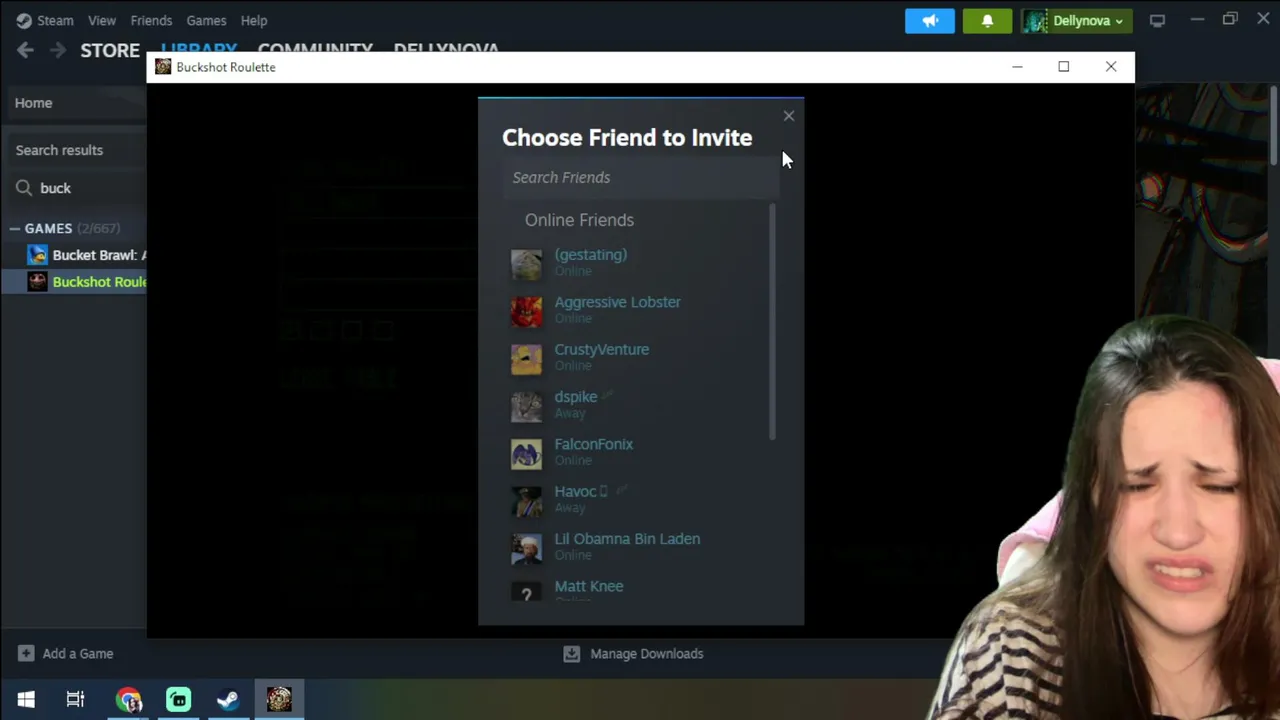The width and height of the screenshot is (1280, 720).
Task: Go to Home in the library sidebar
Action: click(x=34, y=103)
